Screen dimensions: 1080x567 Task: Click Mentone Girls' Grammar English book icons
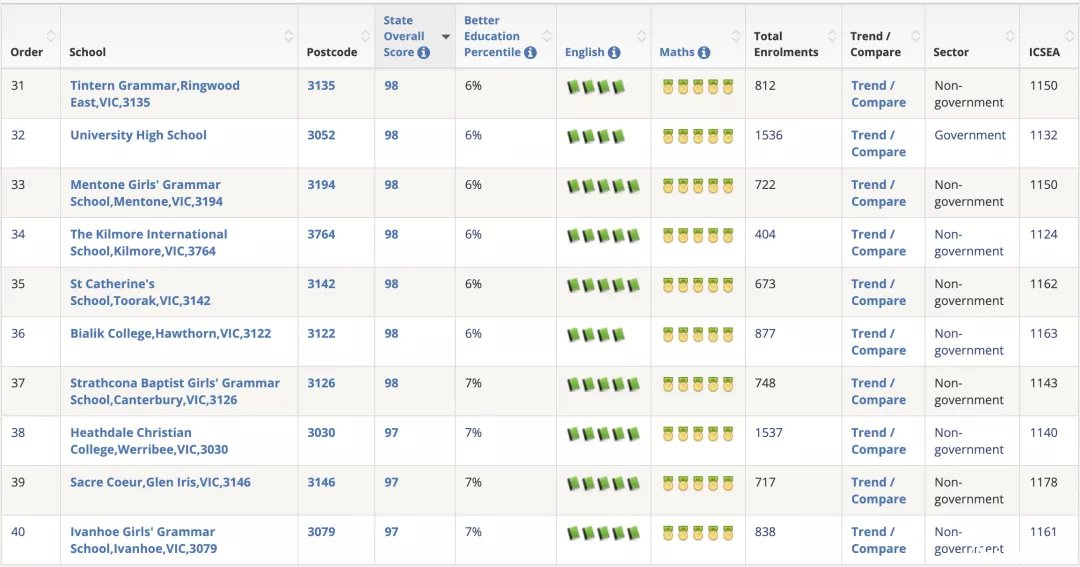[x=603, y=186]
